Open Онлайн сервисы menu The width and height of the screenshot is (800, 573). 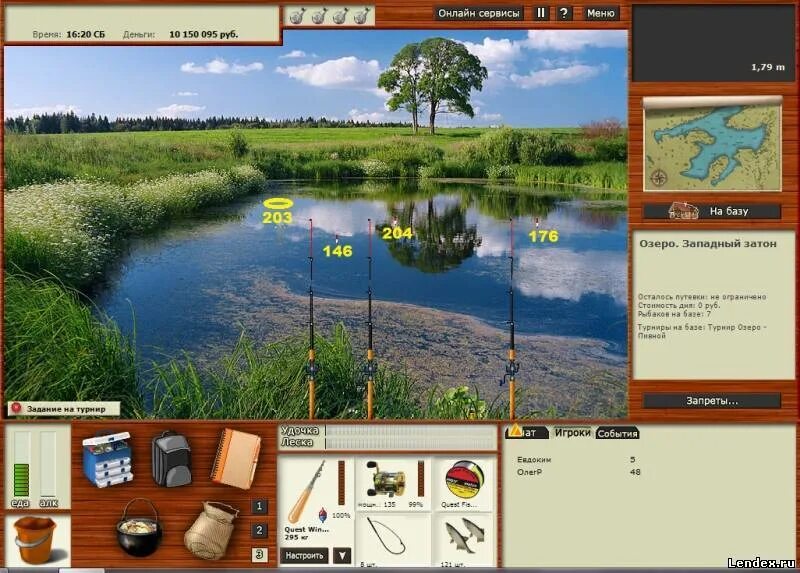tap(479, 13)
